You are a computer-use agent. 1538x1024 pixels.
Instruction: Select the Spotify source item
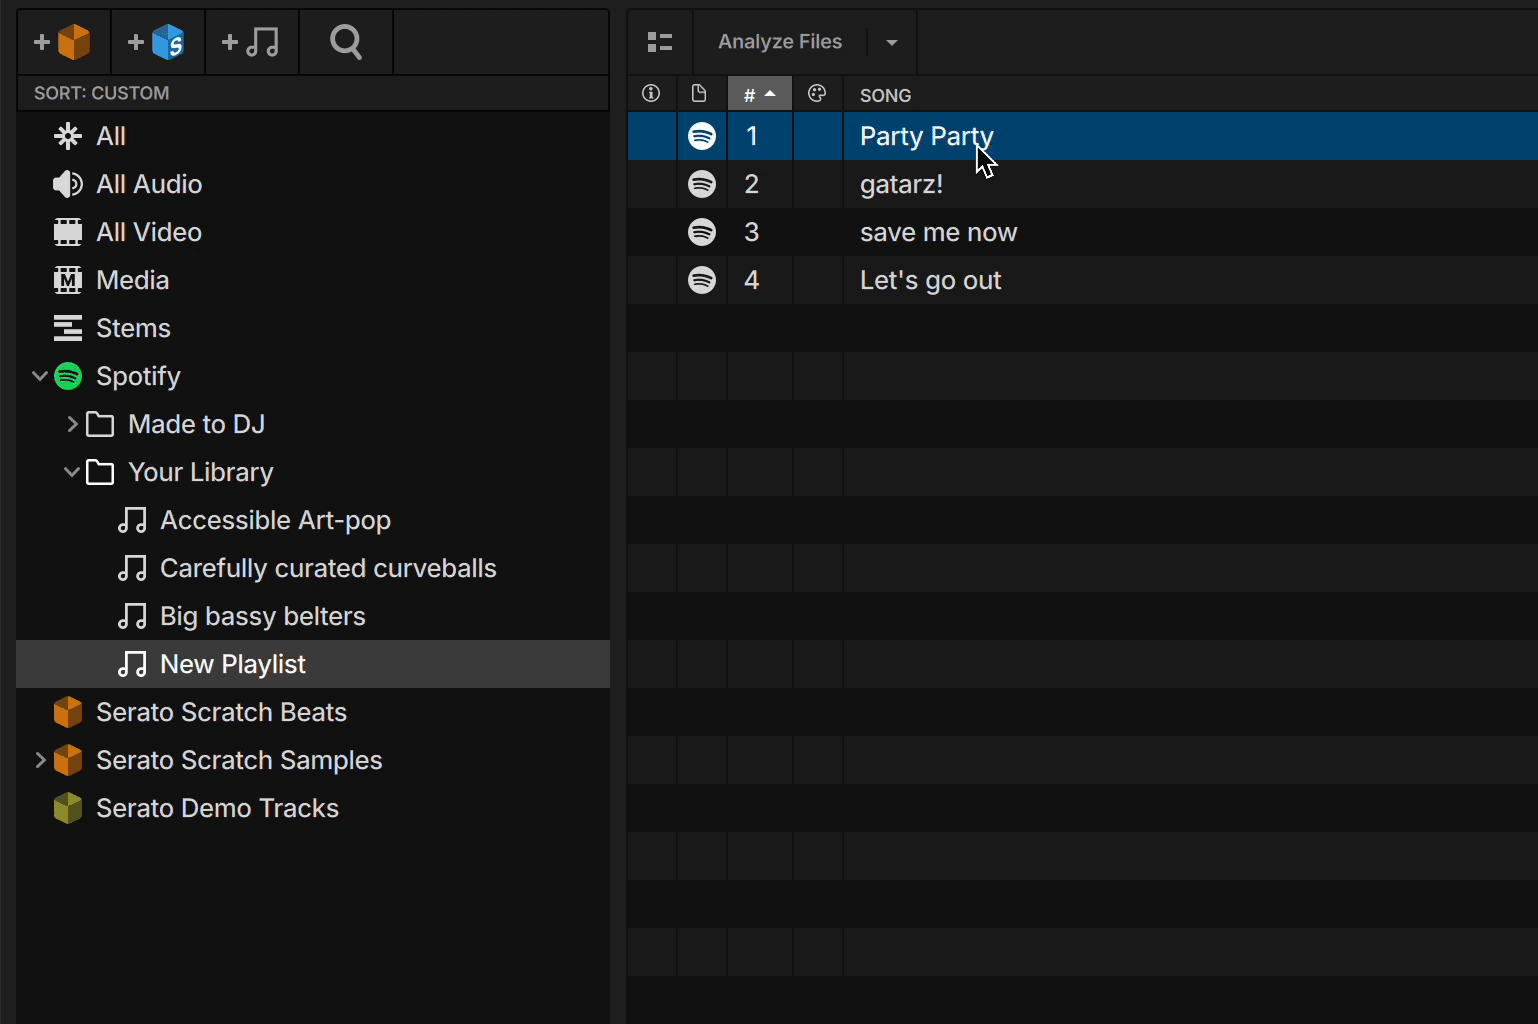point(313,376)
